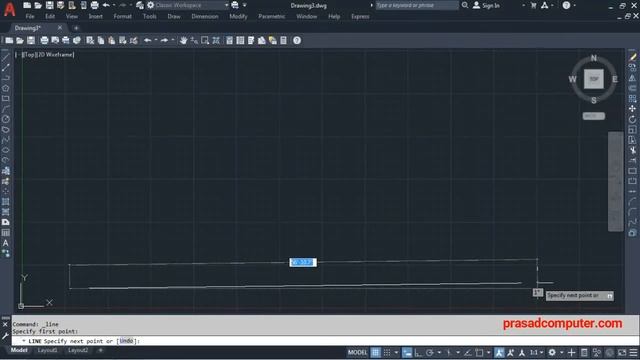
Task: Open the AutoCAD application menu logo
Action: 9,9
